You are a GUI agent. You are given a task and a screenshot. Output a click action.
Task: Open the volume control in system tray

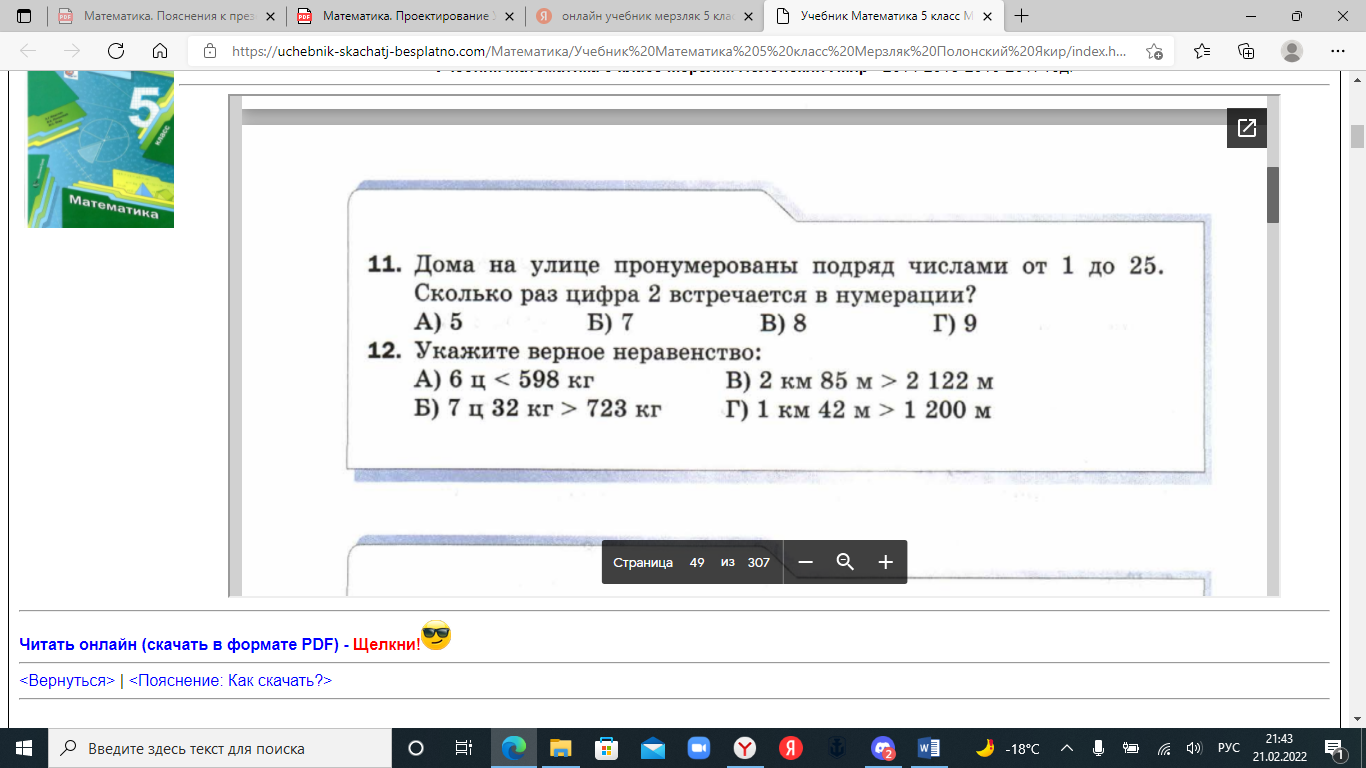point(1192,748)
